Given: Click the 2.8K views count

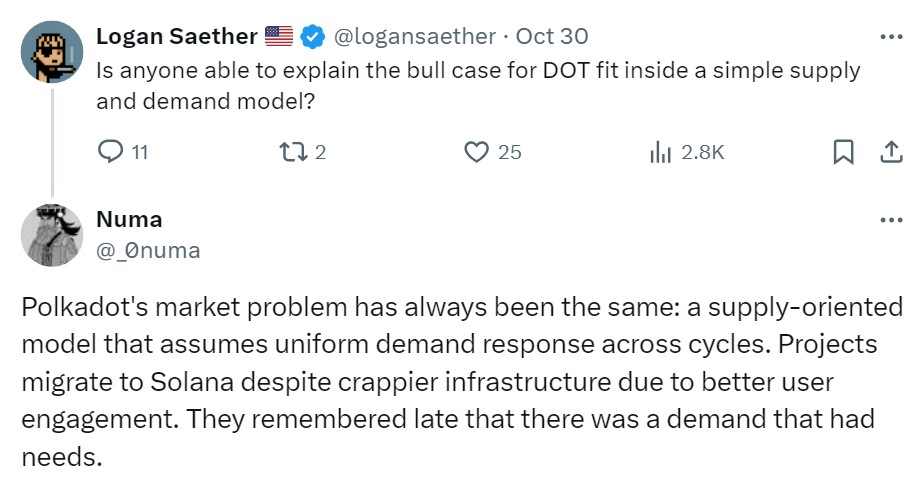Looking at the screenshot, I should pos(701,153).
